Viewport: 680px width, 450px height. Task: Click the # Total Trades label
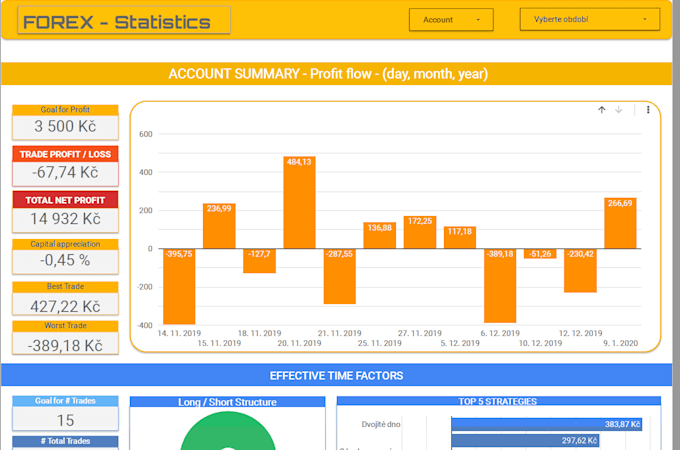click(x=65, y=441)
